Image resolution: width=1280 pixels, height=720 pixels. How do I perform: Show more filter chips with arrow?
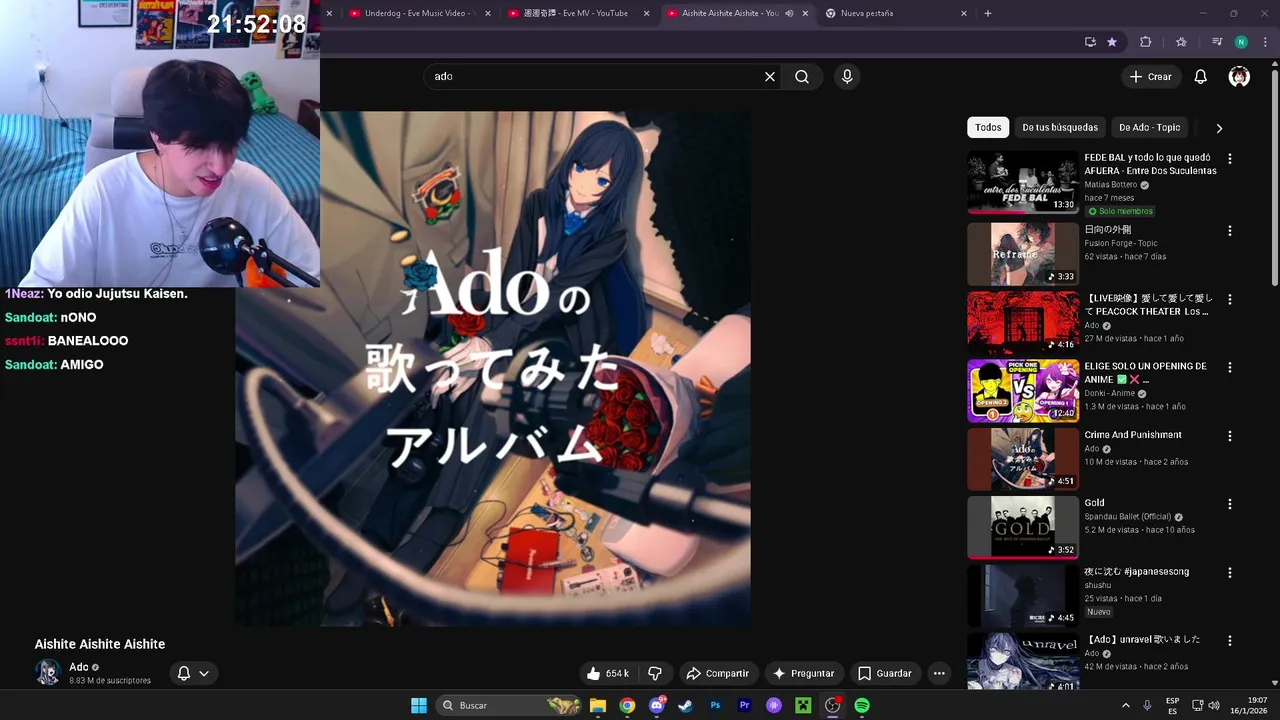pos(1219,128)
